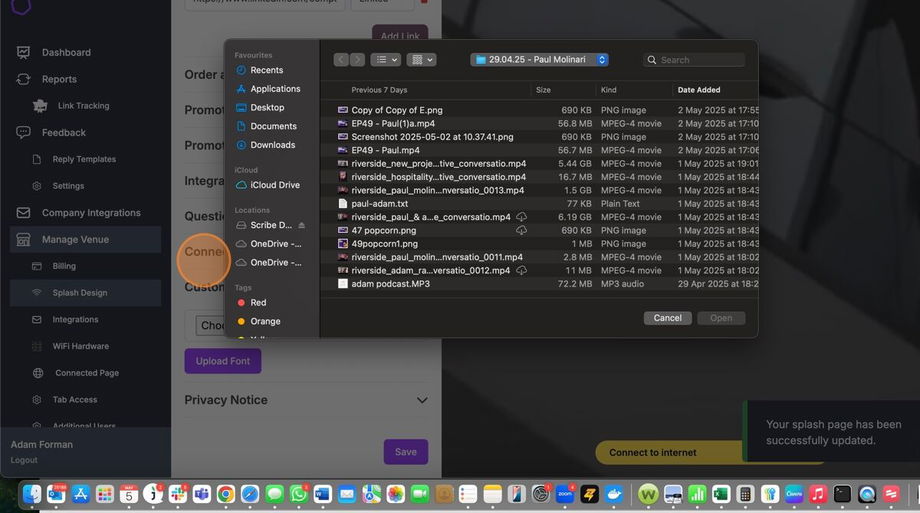920x513 pixels.
Task: Open the Recents folder in the sidebar
Action: tap(266, 70)
